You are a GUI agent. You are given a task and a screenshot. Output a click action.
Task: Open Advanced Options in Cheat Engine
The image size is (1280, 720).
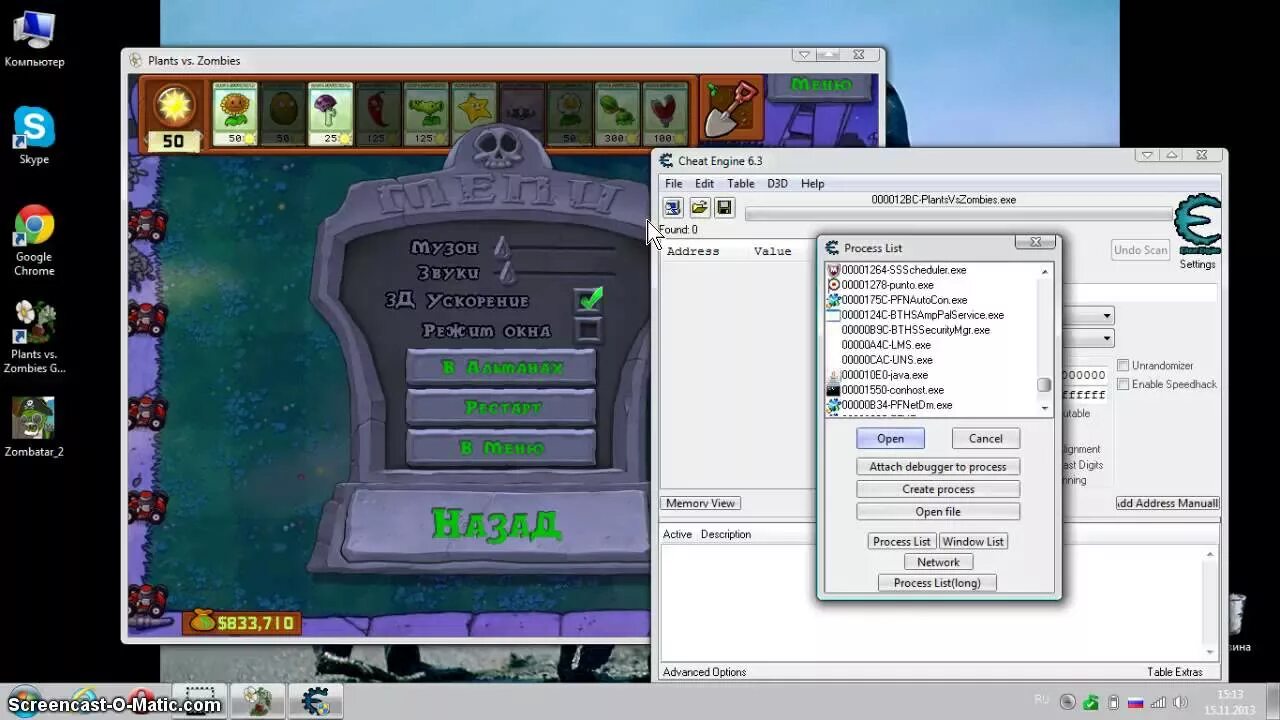coord(704,672)
